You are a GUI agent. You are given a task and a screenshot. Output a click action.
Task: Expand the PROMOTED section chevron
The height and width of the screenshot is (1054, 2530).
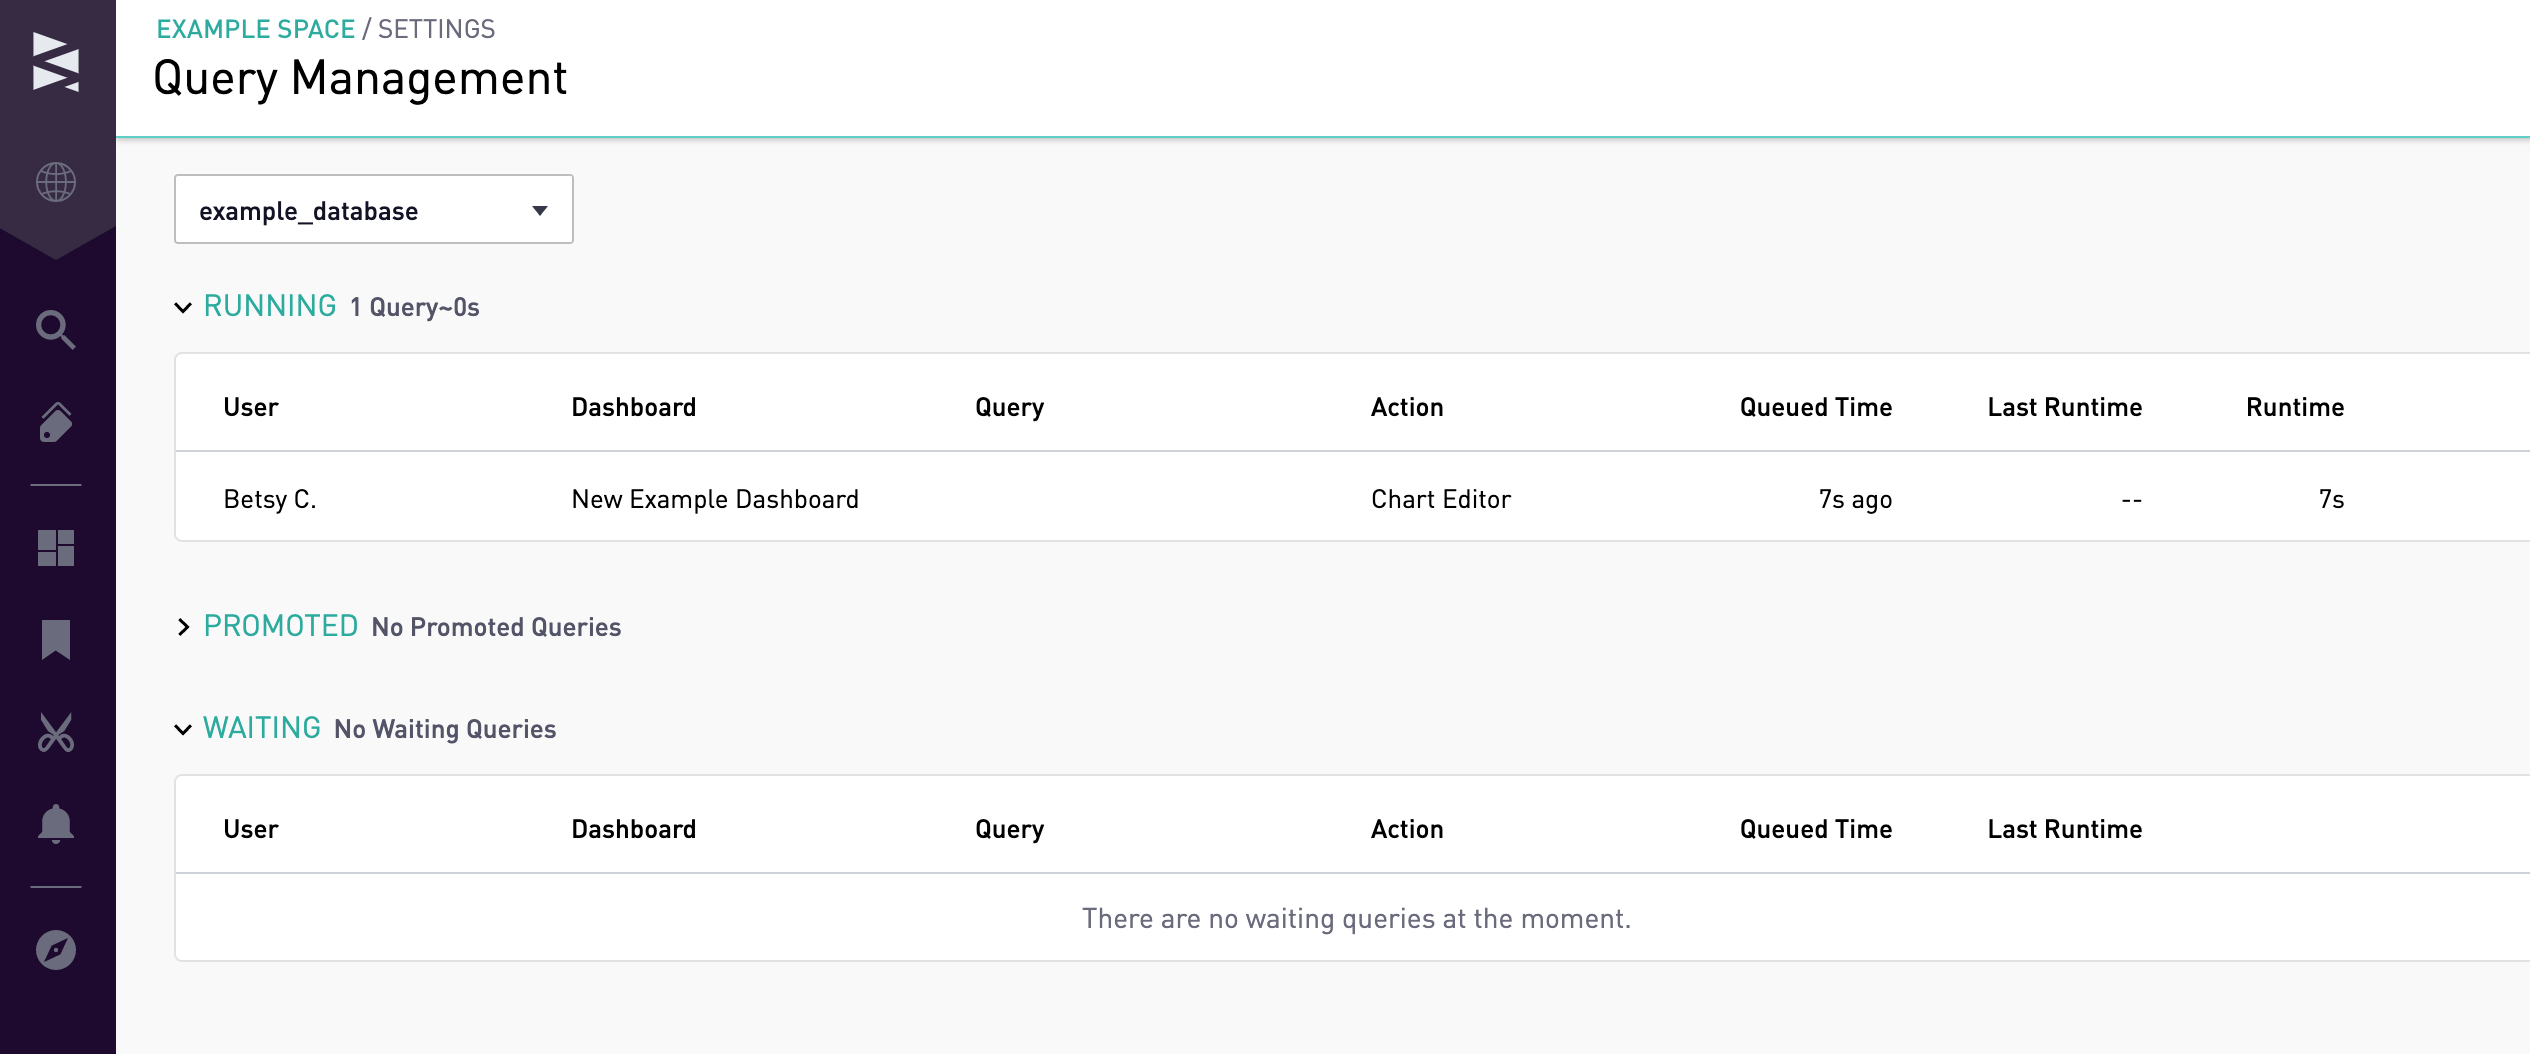(x=183, y=627)
